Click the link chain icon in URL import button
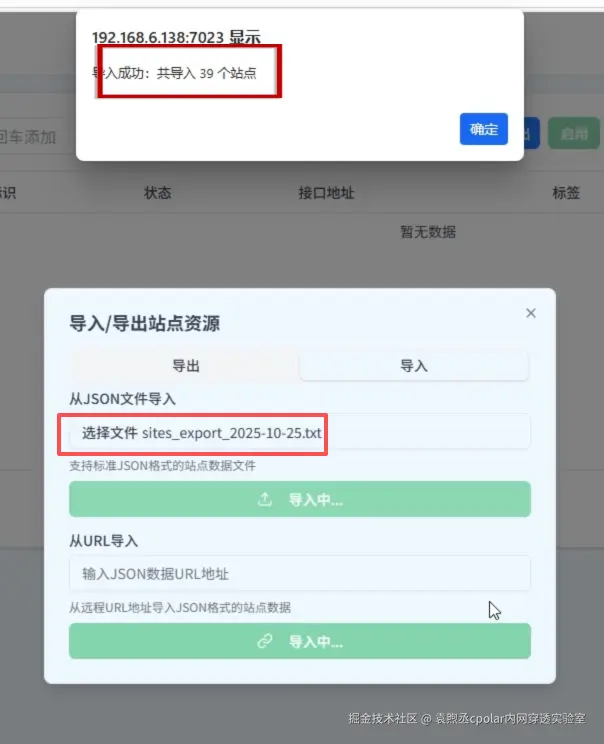604x744 pixels. coord(265,641)
